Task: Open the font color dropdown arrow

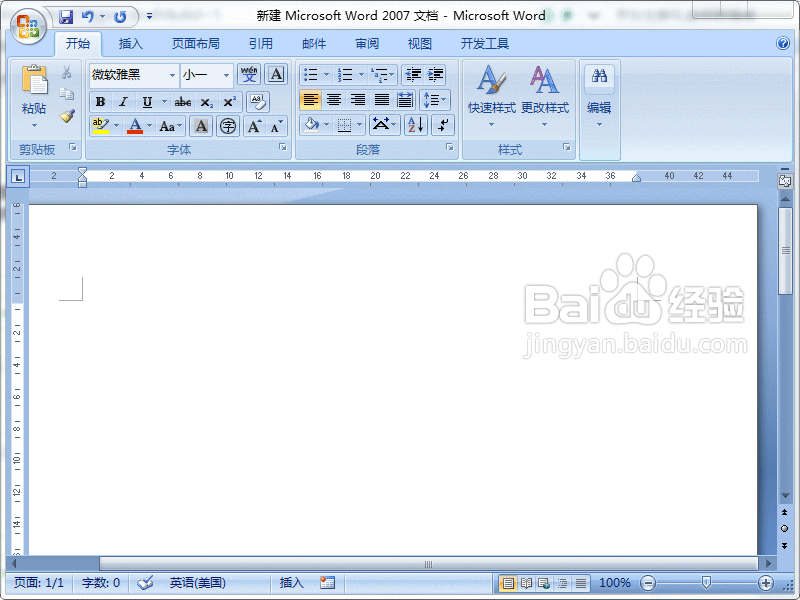Action: pos(149,126)
